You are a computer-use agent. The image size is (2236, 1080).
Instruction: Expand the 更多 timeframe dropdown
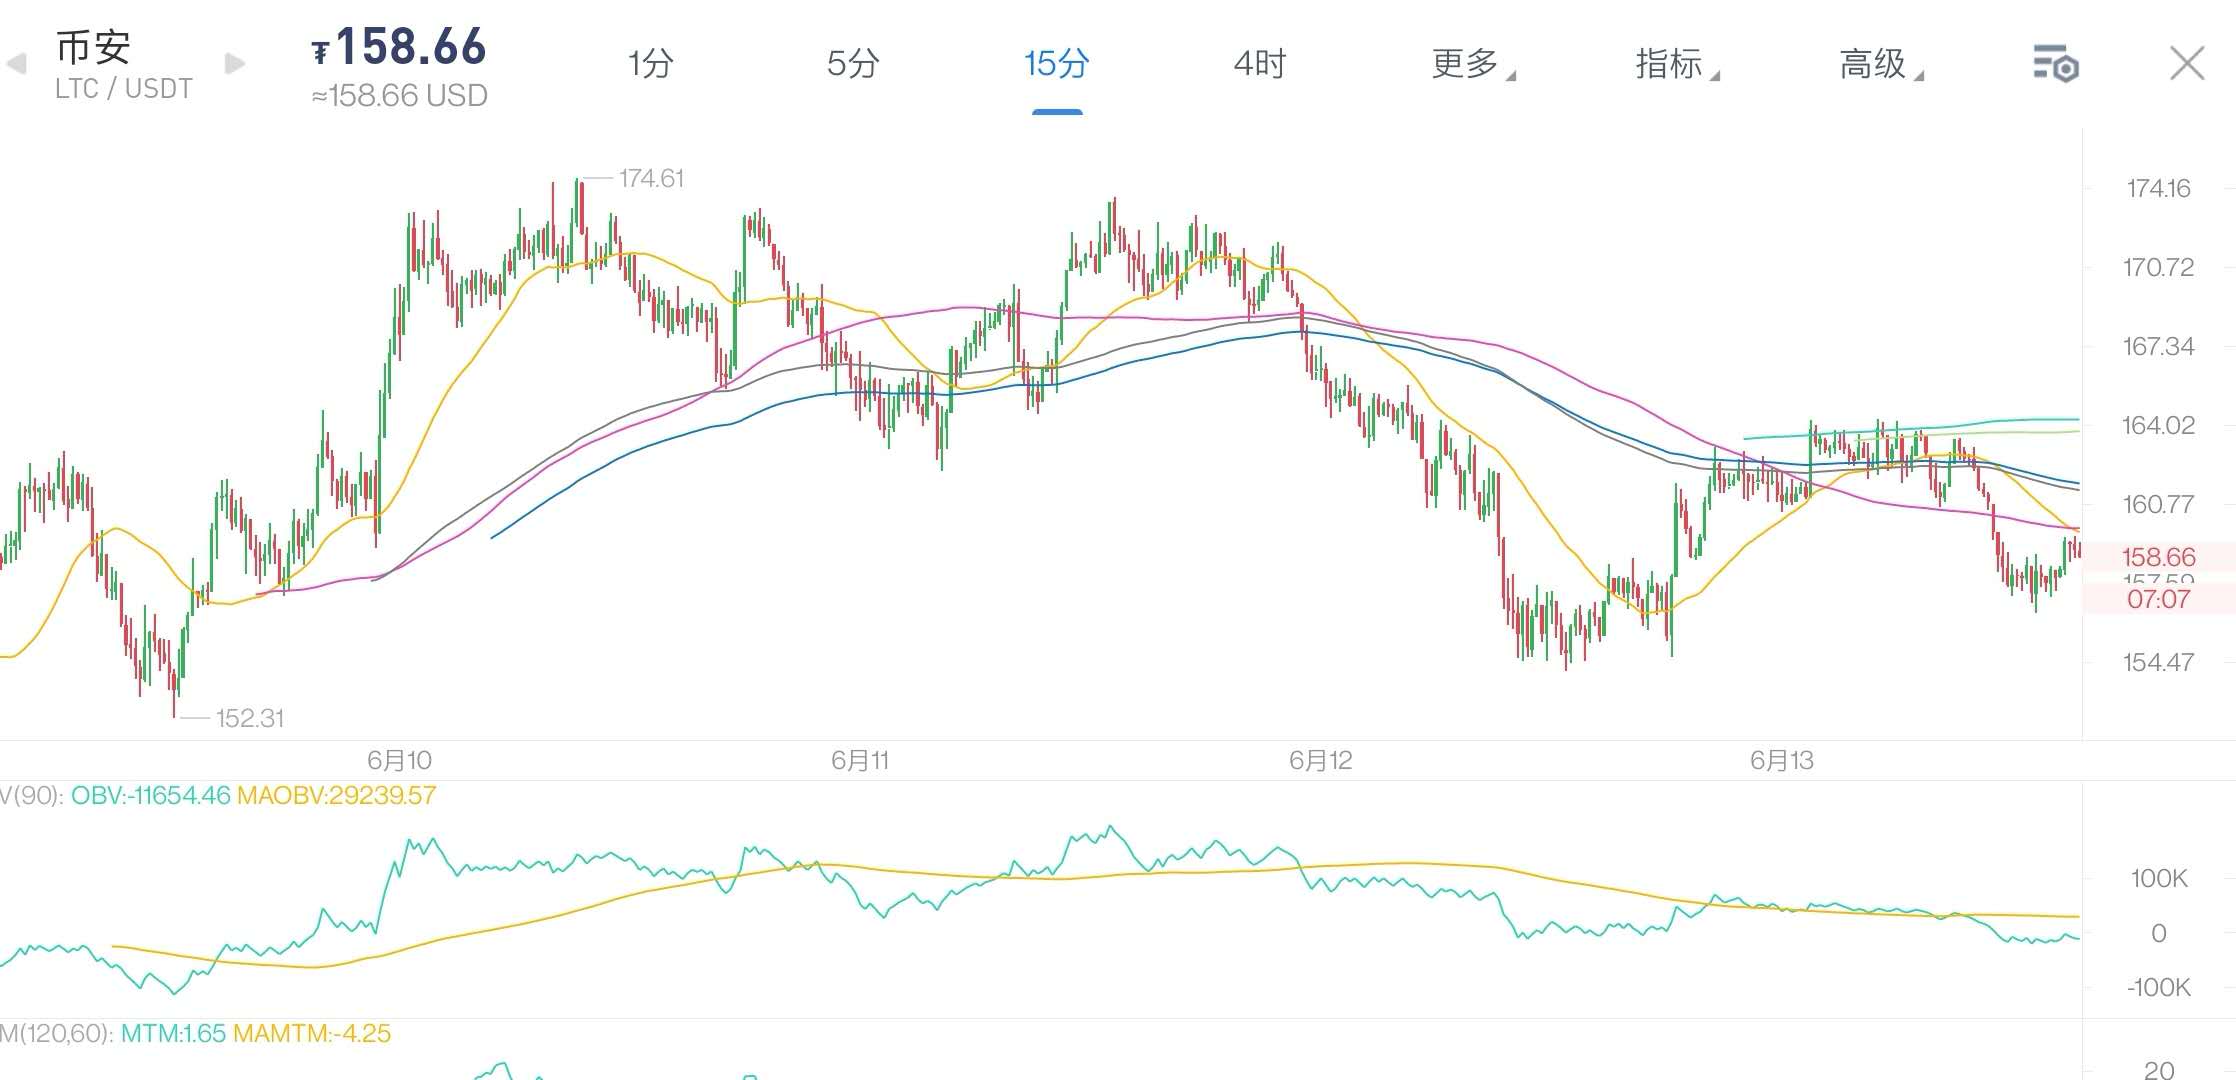point(1473,64)
